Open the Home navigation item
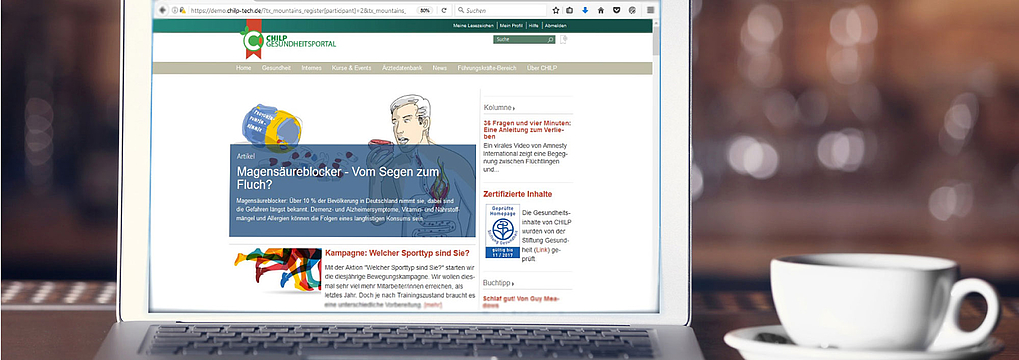Viewport: 1019px width, 360px height. [244, 68]
